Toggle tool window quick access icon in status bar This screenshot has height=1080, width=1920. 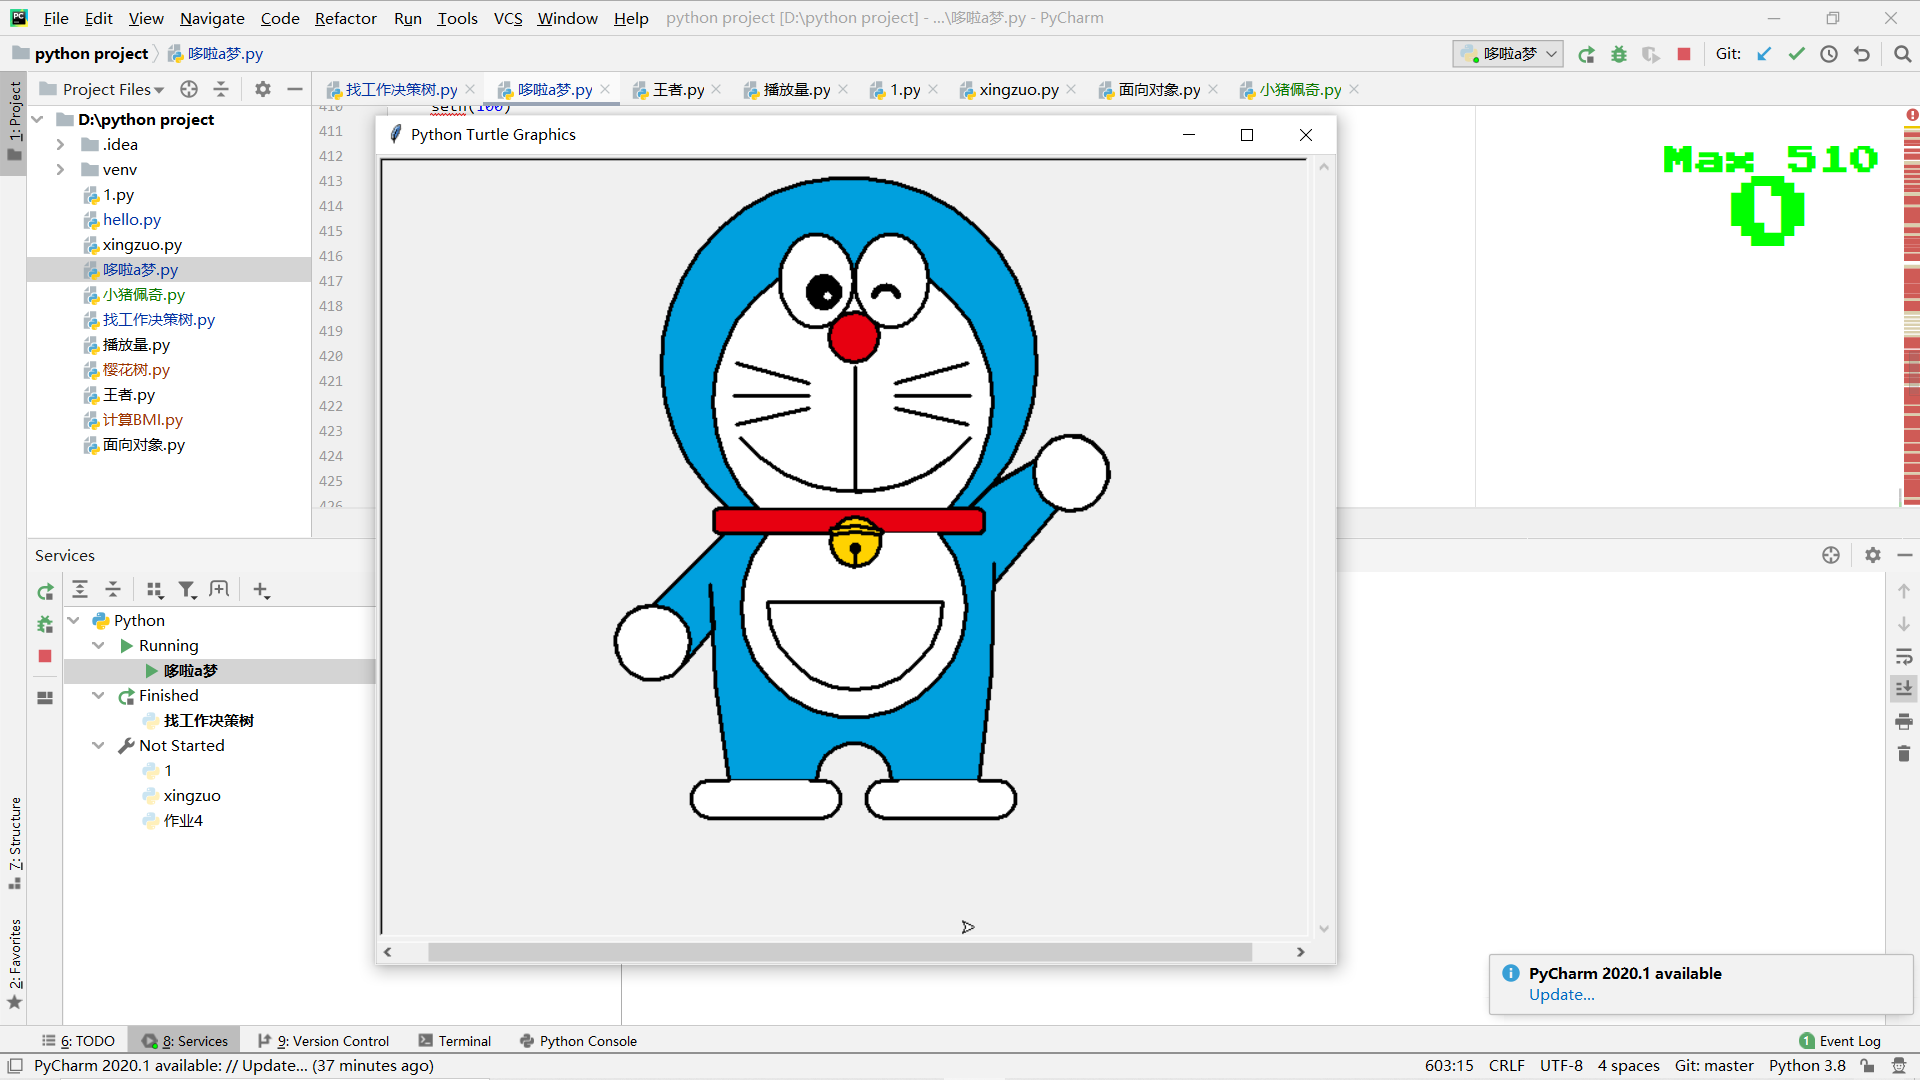[x=15, y=1066]
